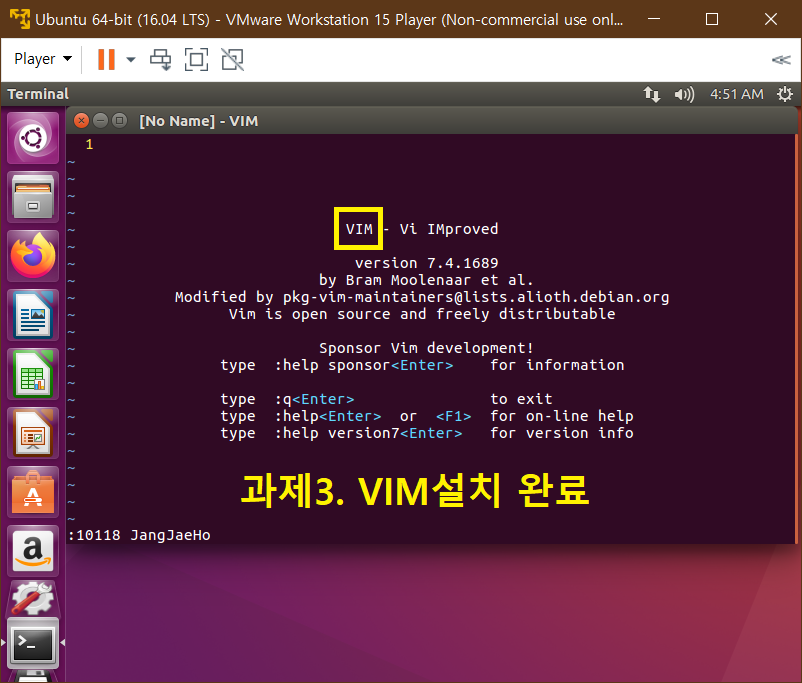Screen dimensions: 802x683
Task: Open the Player menu in VMware
Action: (x=43, y=59)
